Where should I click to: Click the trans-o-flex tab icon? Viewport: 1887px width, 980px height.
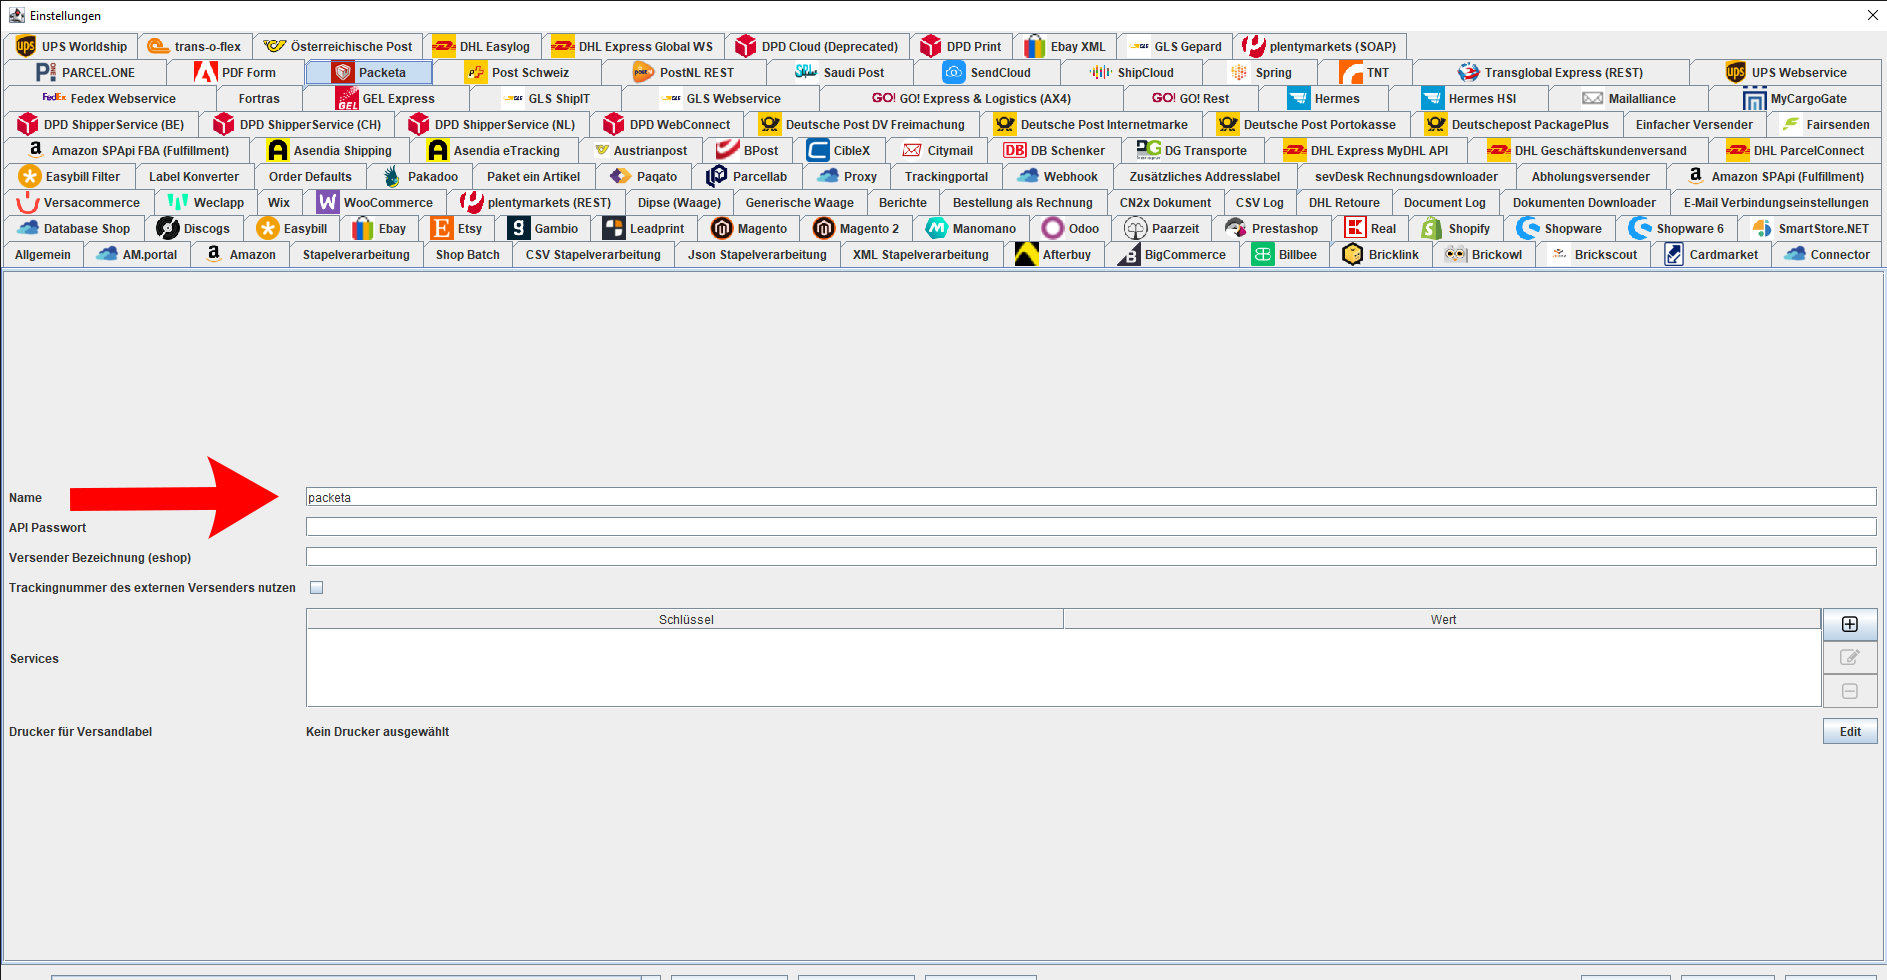click(x=158, y=46)
